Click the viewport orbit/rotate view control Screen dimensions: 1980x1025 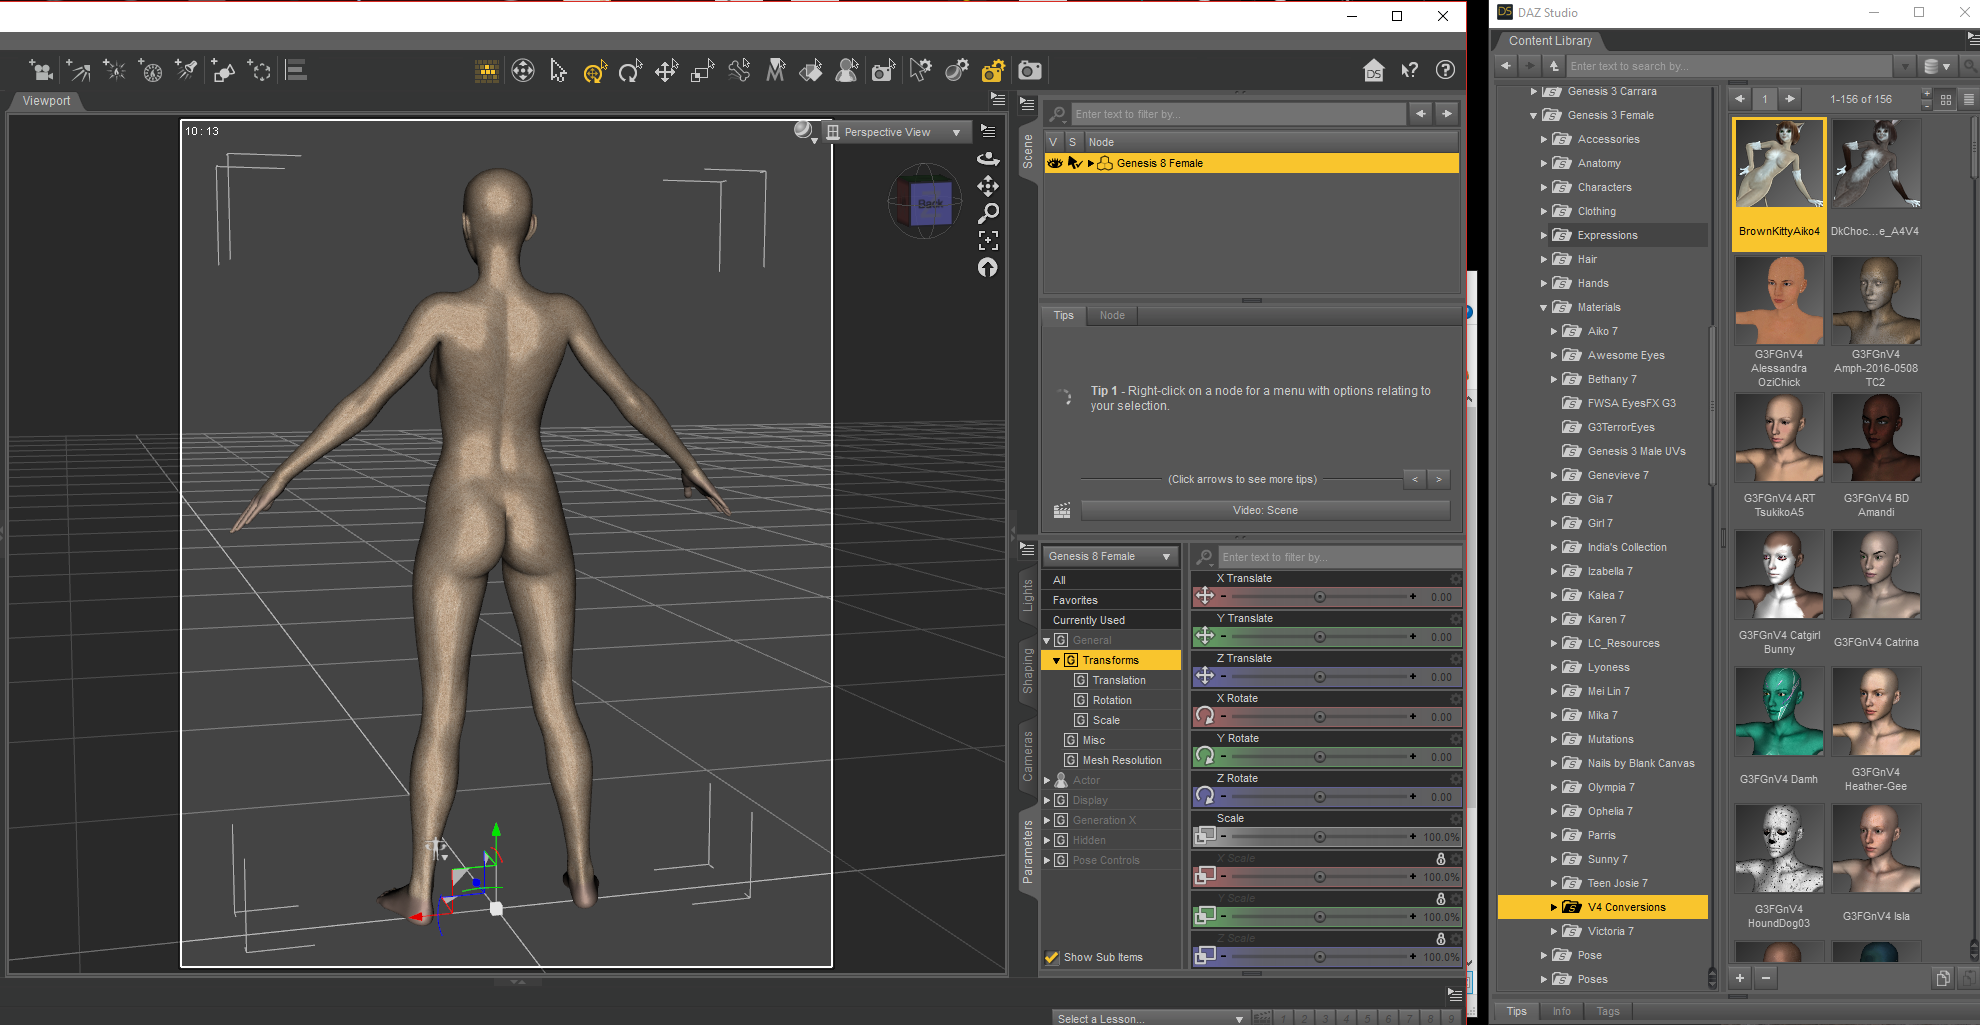point(988,159)
